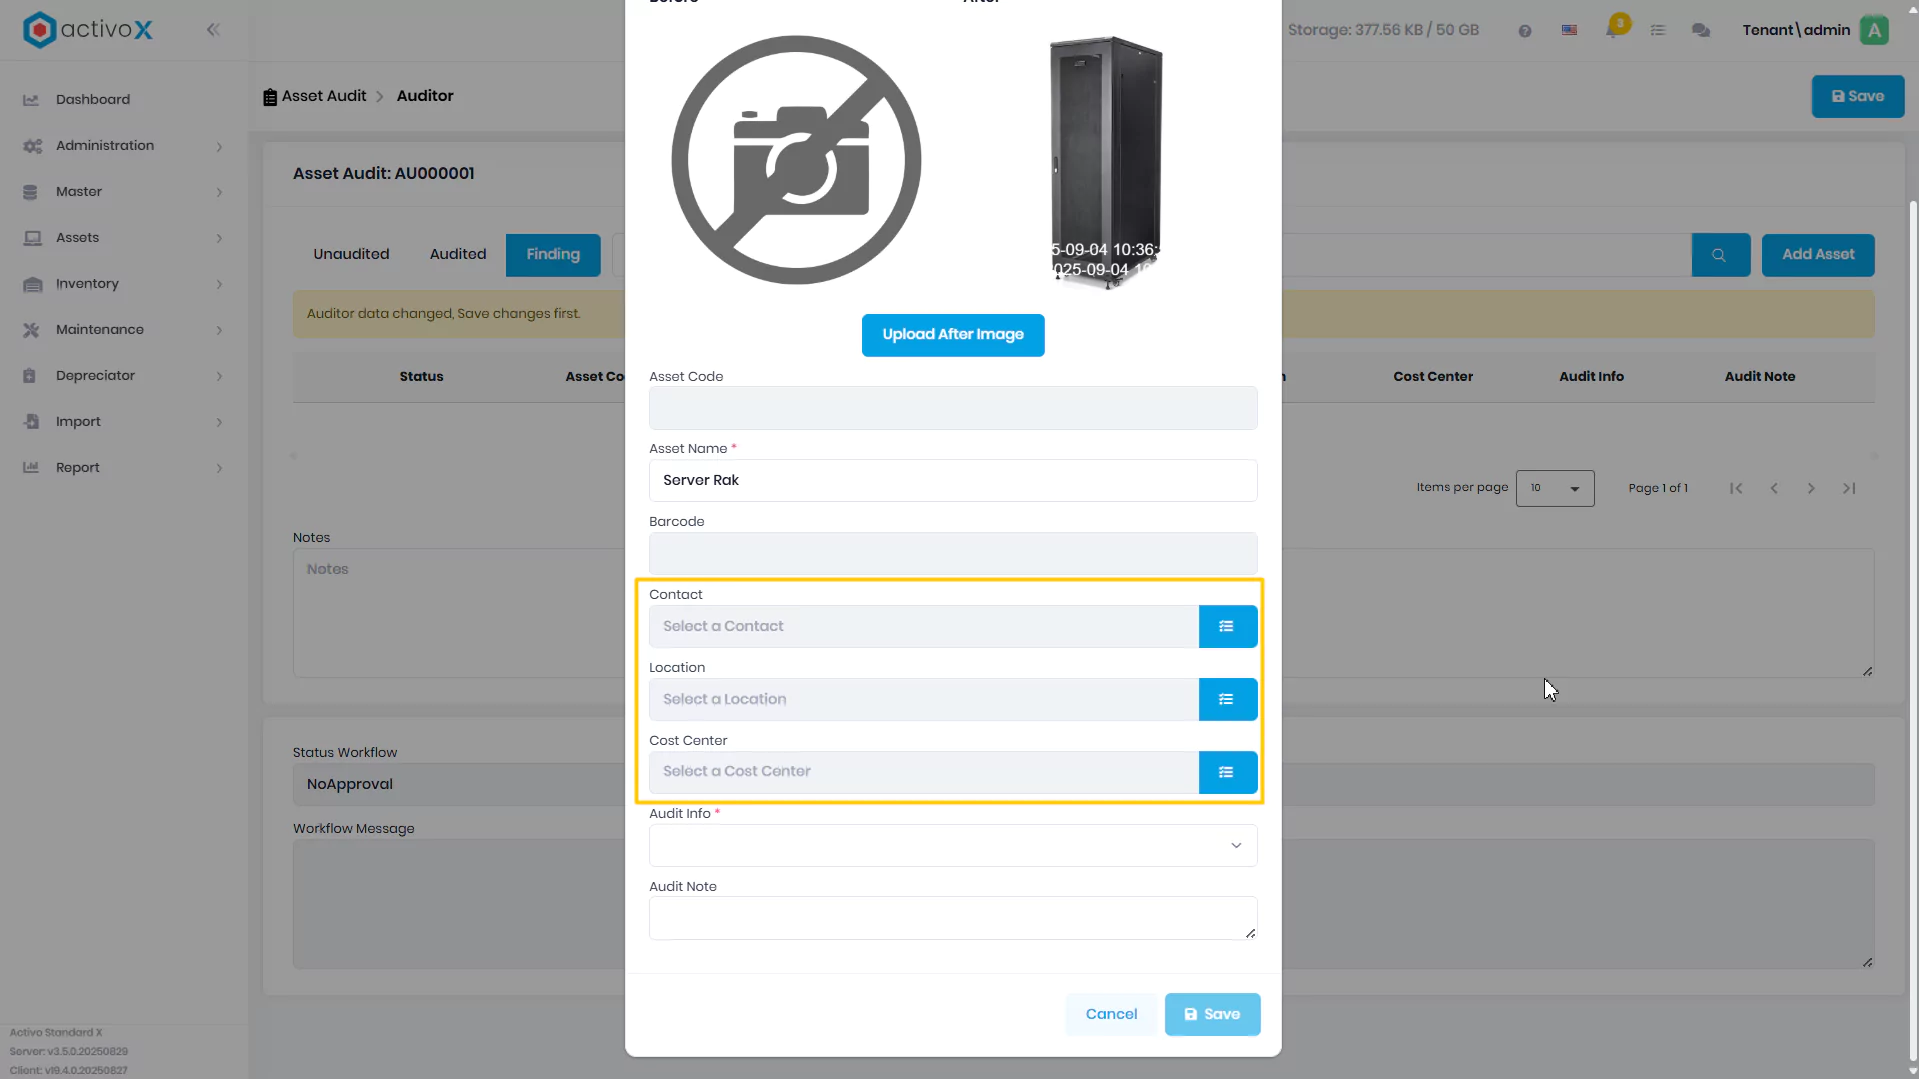
Task: Click the top-right page Save button
Action: [1857, 96]
